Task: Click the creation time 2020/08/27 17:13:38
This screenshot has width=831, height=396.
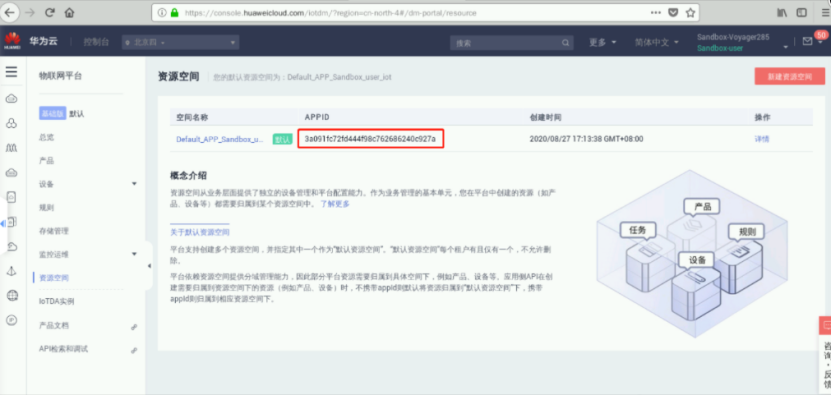Action: (586, 139)
